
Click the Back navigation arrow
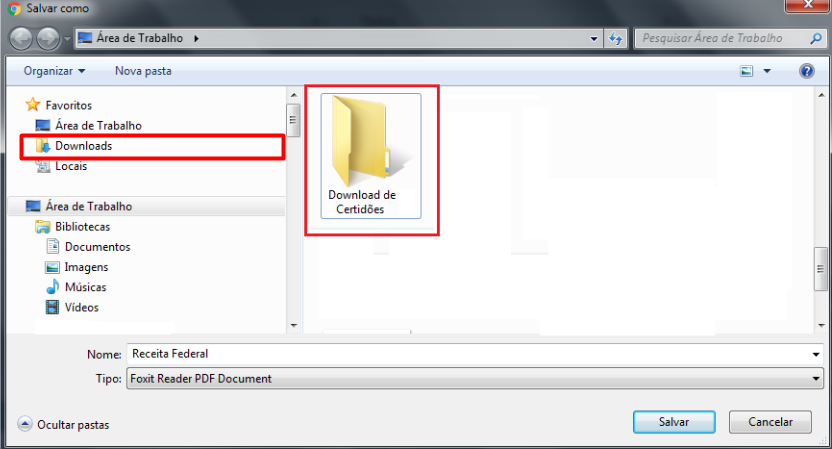click(21, 39)
